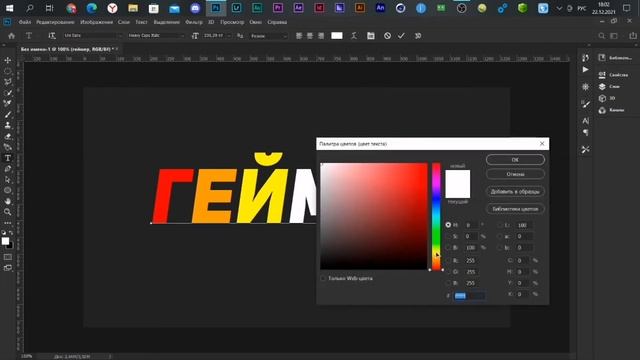Screen dimensions: 640x360
Task: Click the 3D text icon in options bar
Action: point(418,36)
